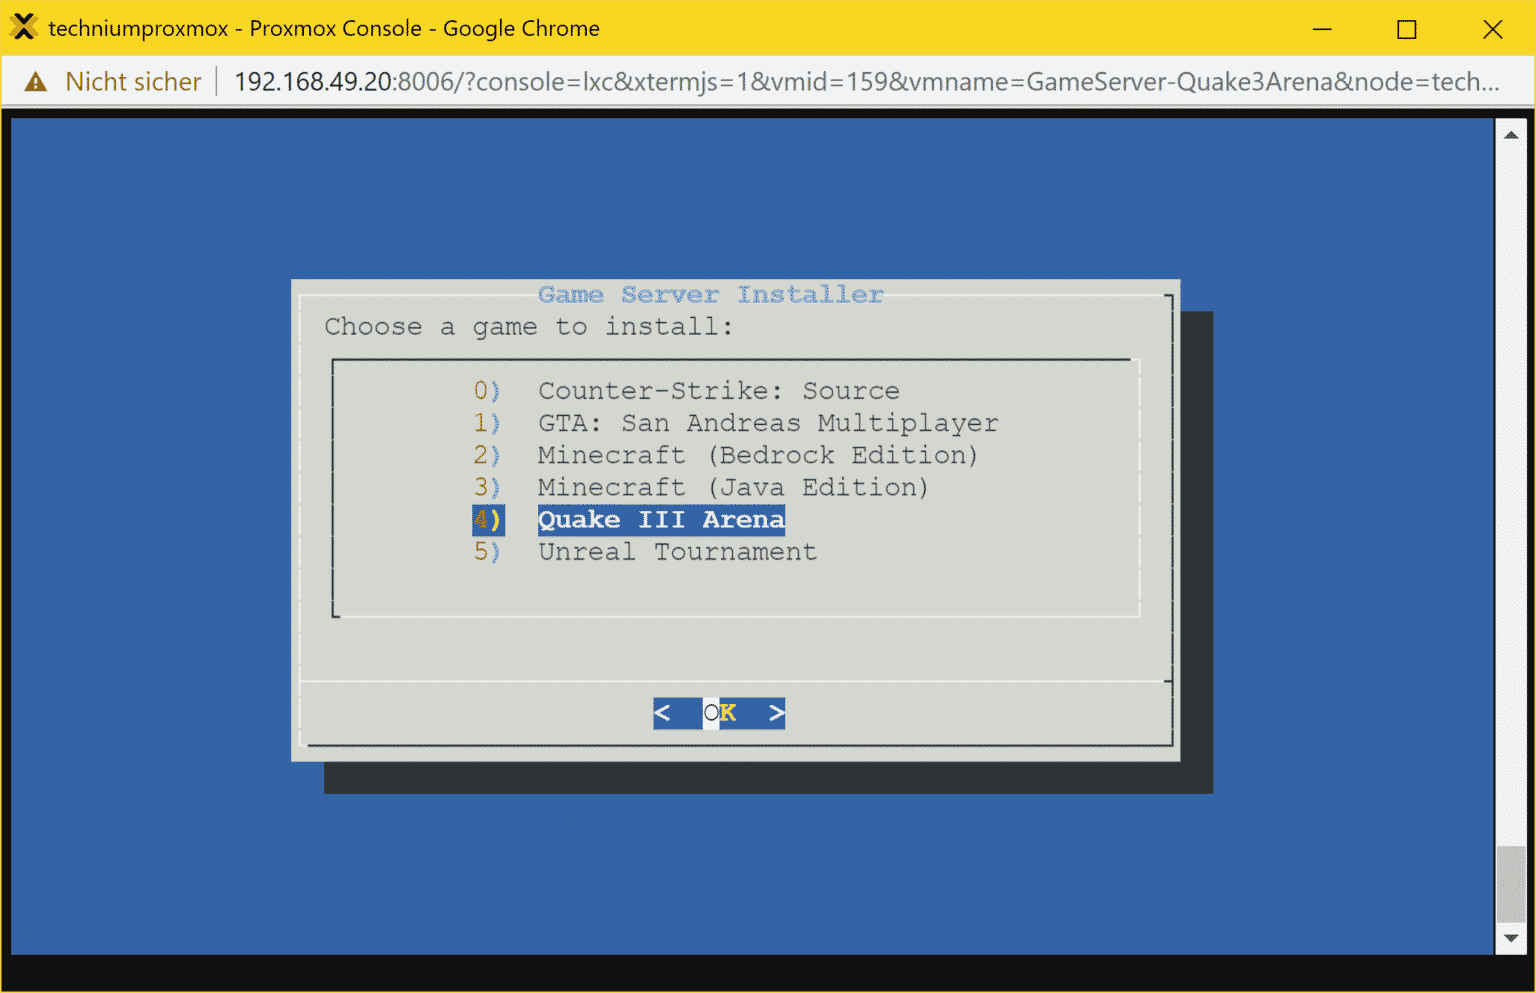Click the scrollbar up arrow

click(1510, 134)
